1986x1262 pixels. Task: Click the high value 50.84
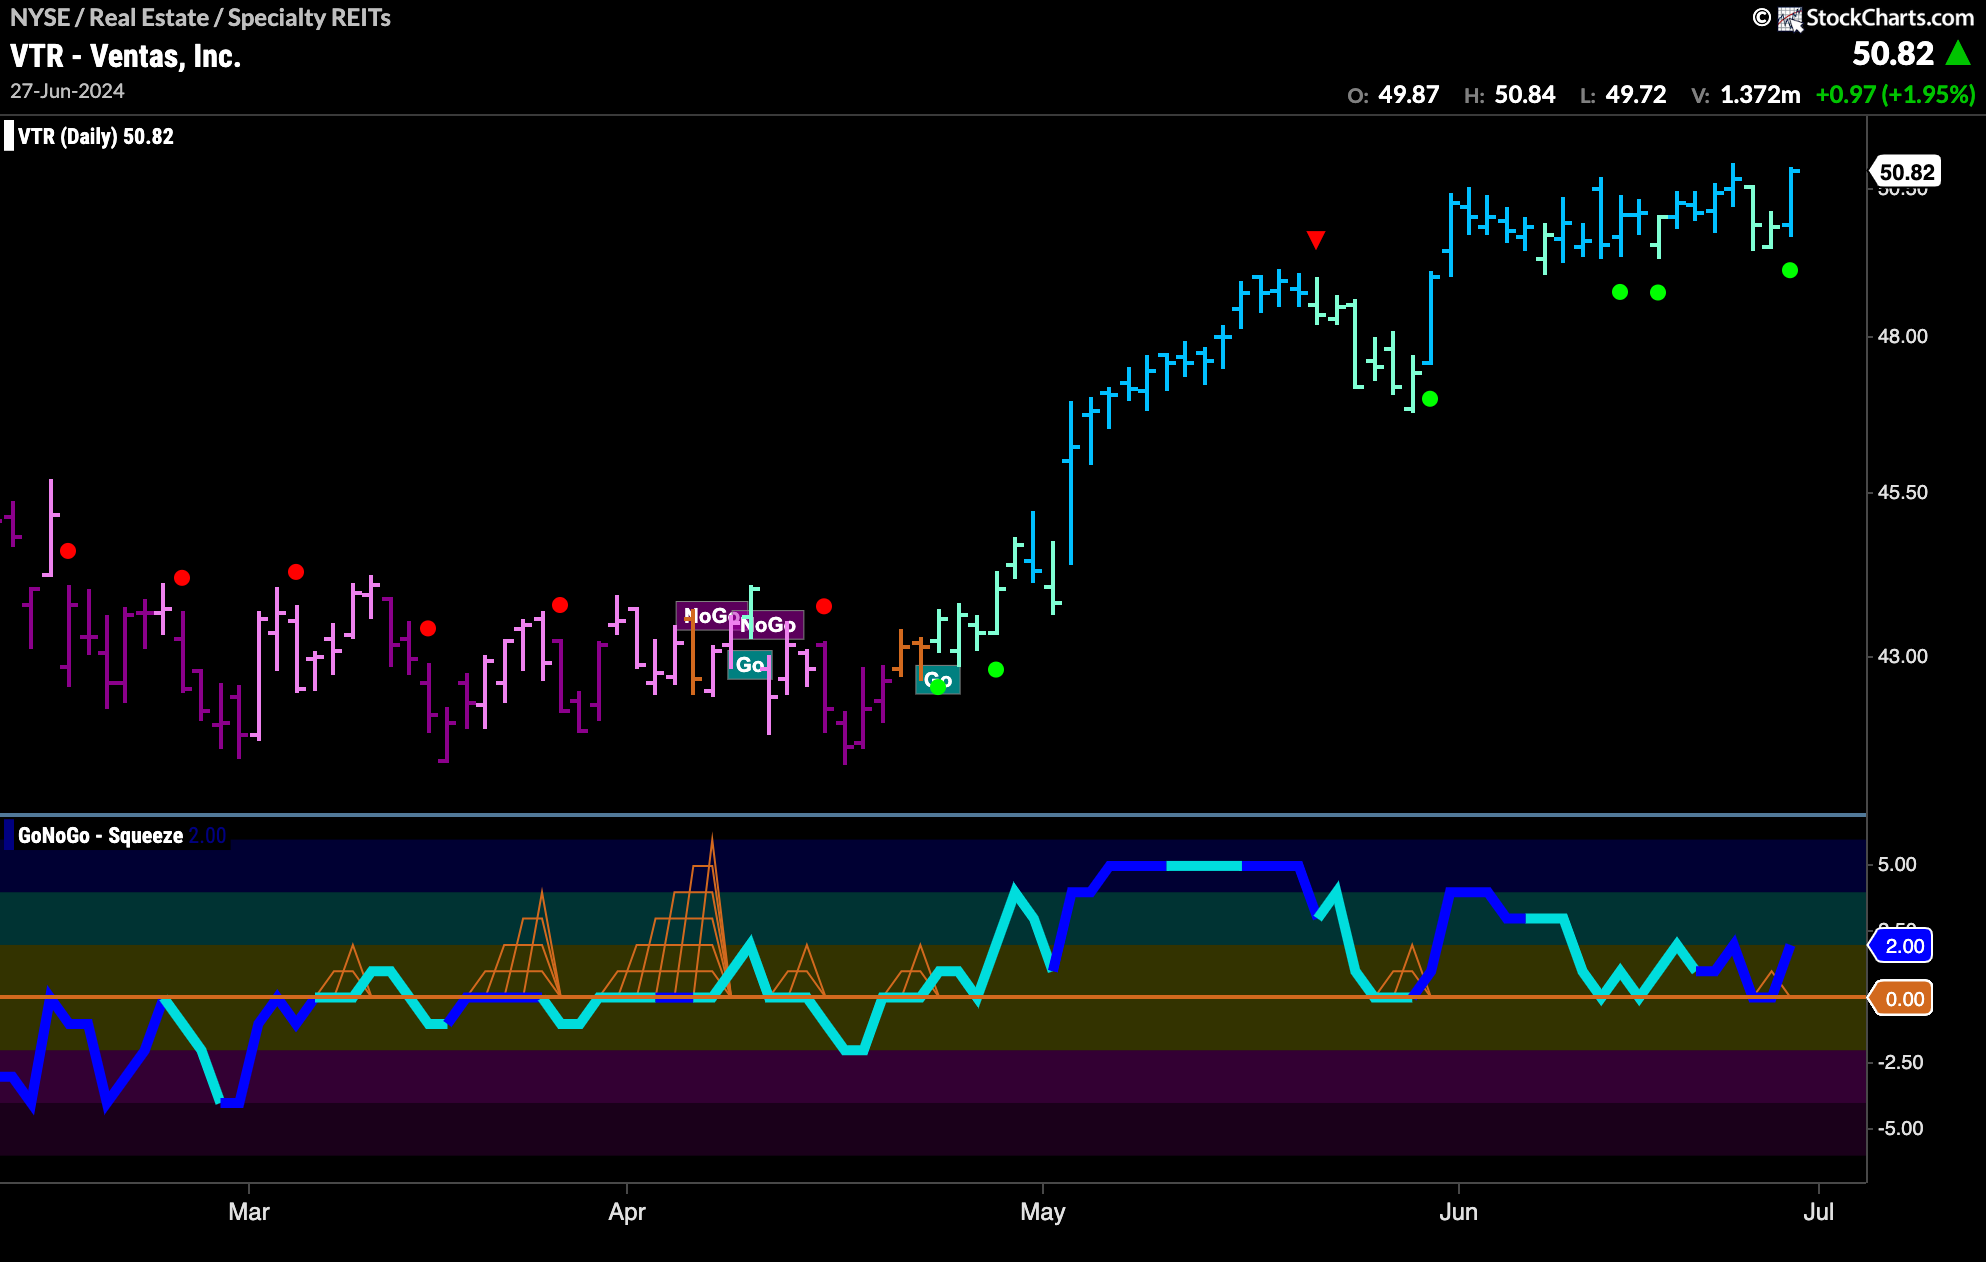coord(1525,95)
